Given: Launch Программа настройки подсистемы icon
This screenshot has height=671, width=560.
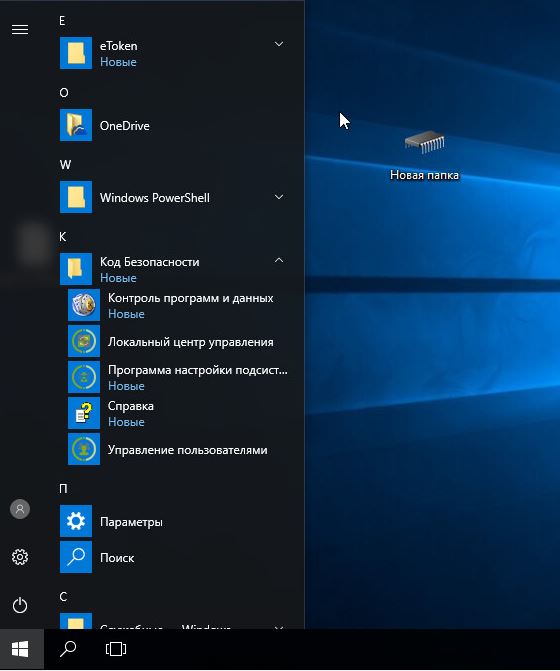Looking at the screenshot, I should (x=84, y=377).
